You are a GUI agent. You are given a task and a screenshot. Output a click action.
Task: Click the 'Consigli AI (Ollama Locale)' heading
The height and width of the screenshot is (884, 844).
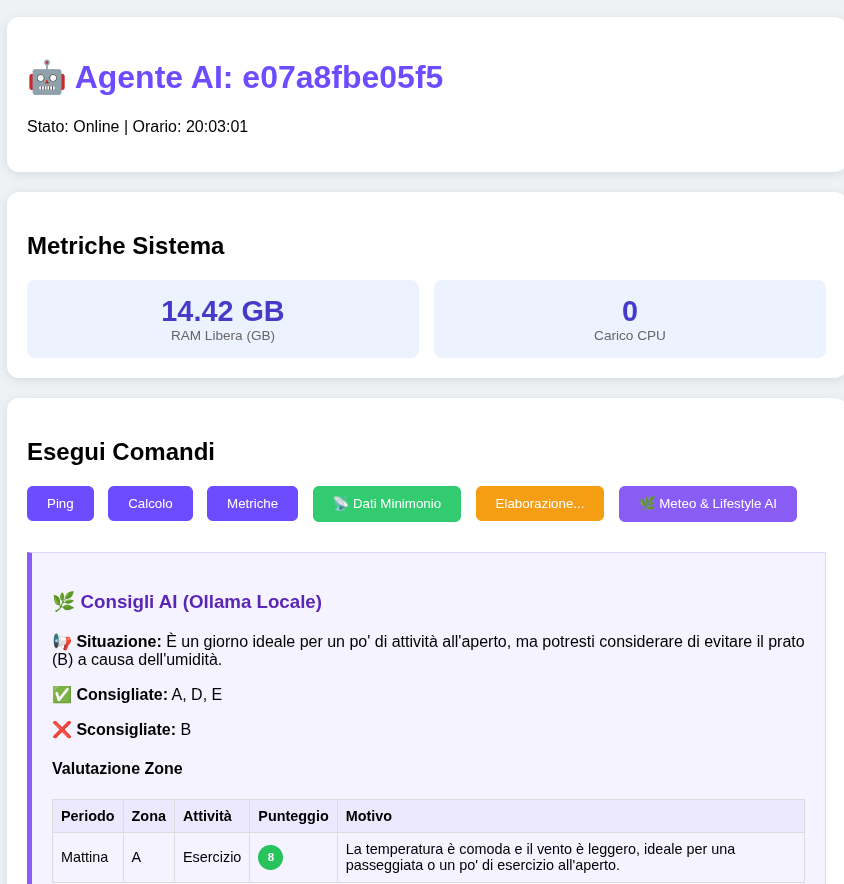tap(201, 602)
